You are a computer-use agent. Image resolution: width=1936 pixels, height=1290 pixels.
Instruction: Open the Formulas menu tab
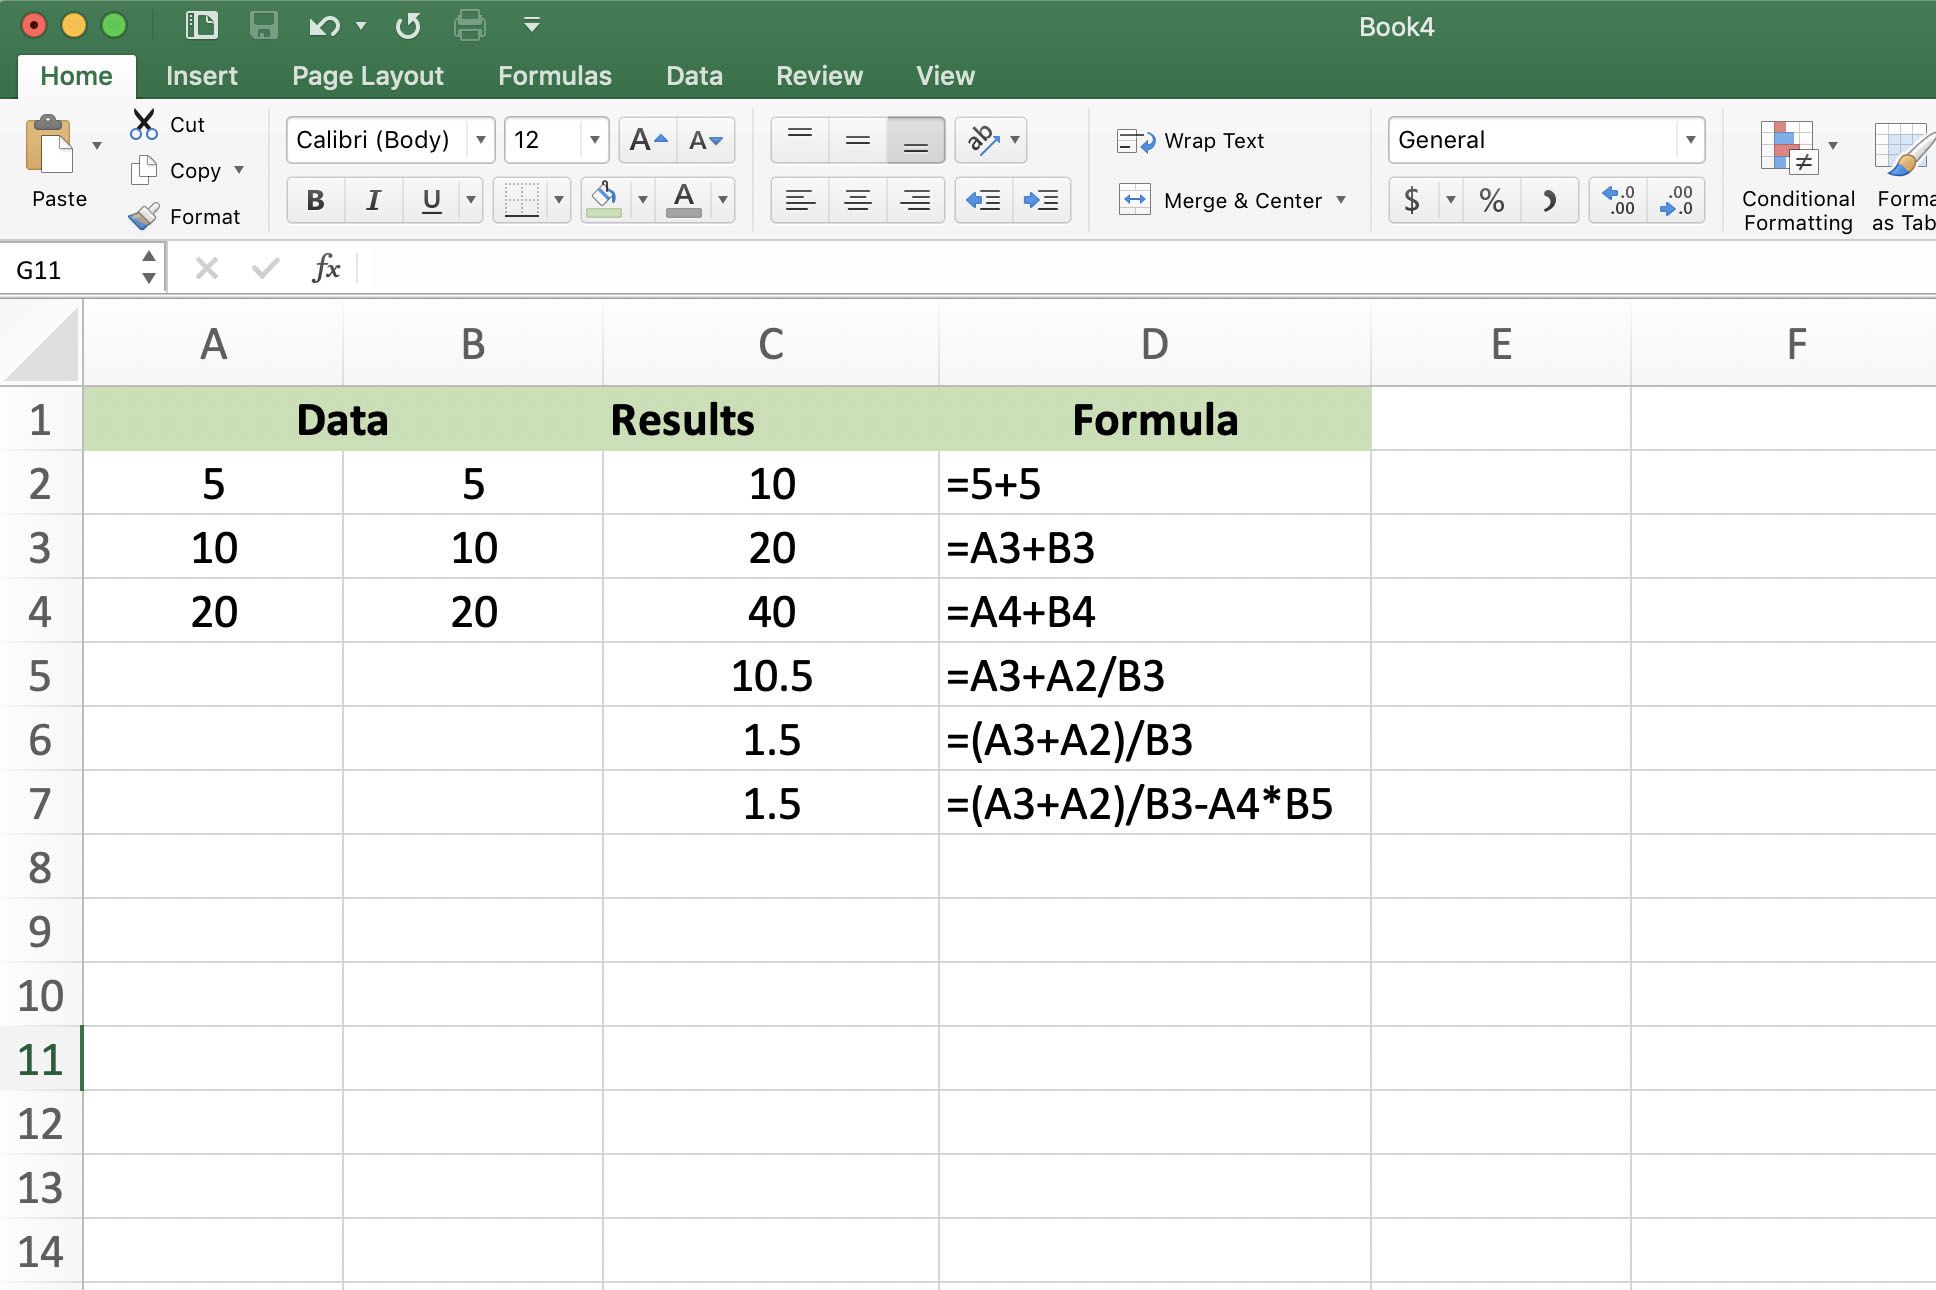(x=554, y=75)
